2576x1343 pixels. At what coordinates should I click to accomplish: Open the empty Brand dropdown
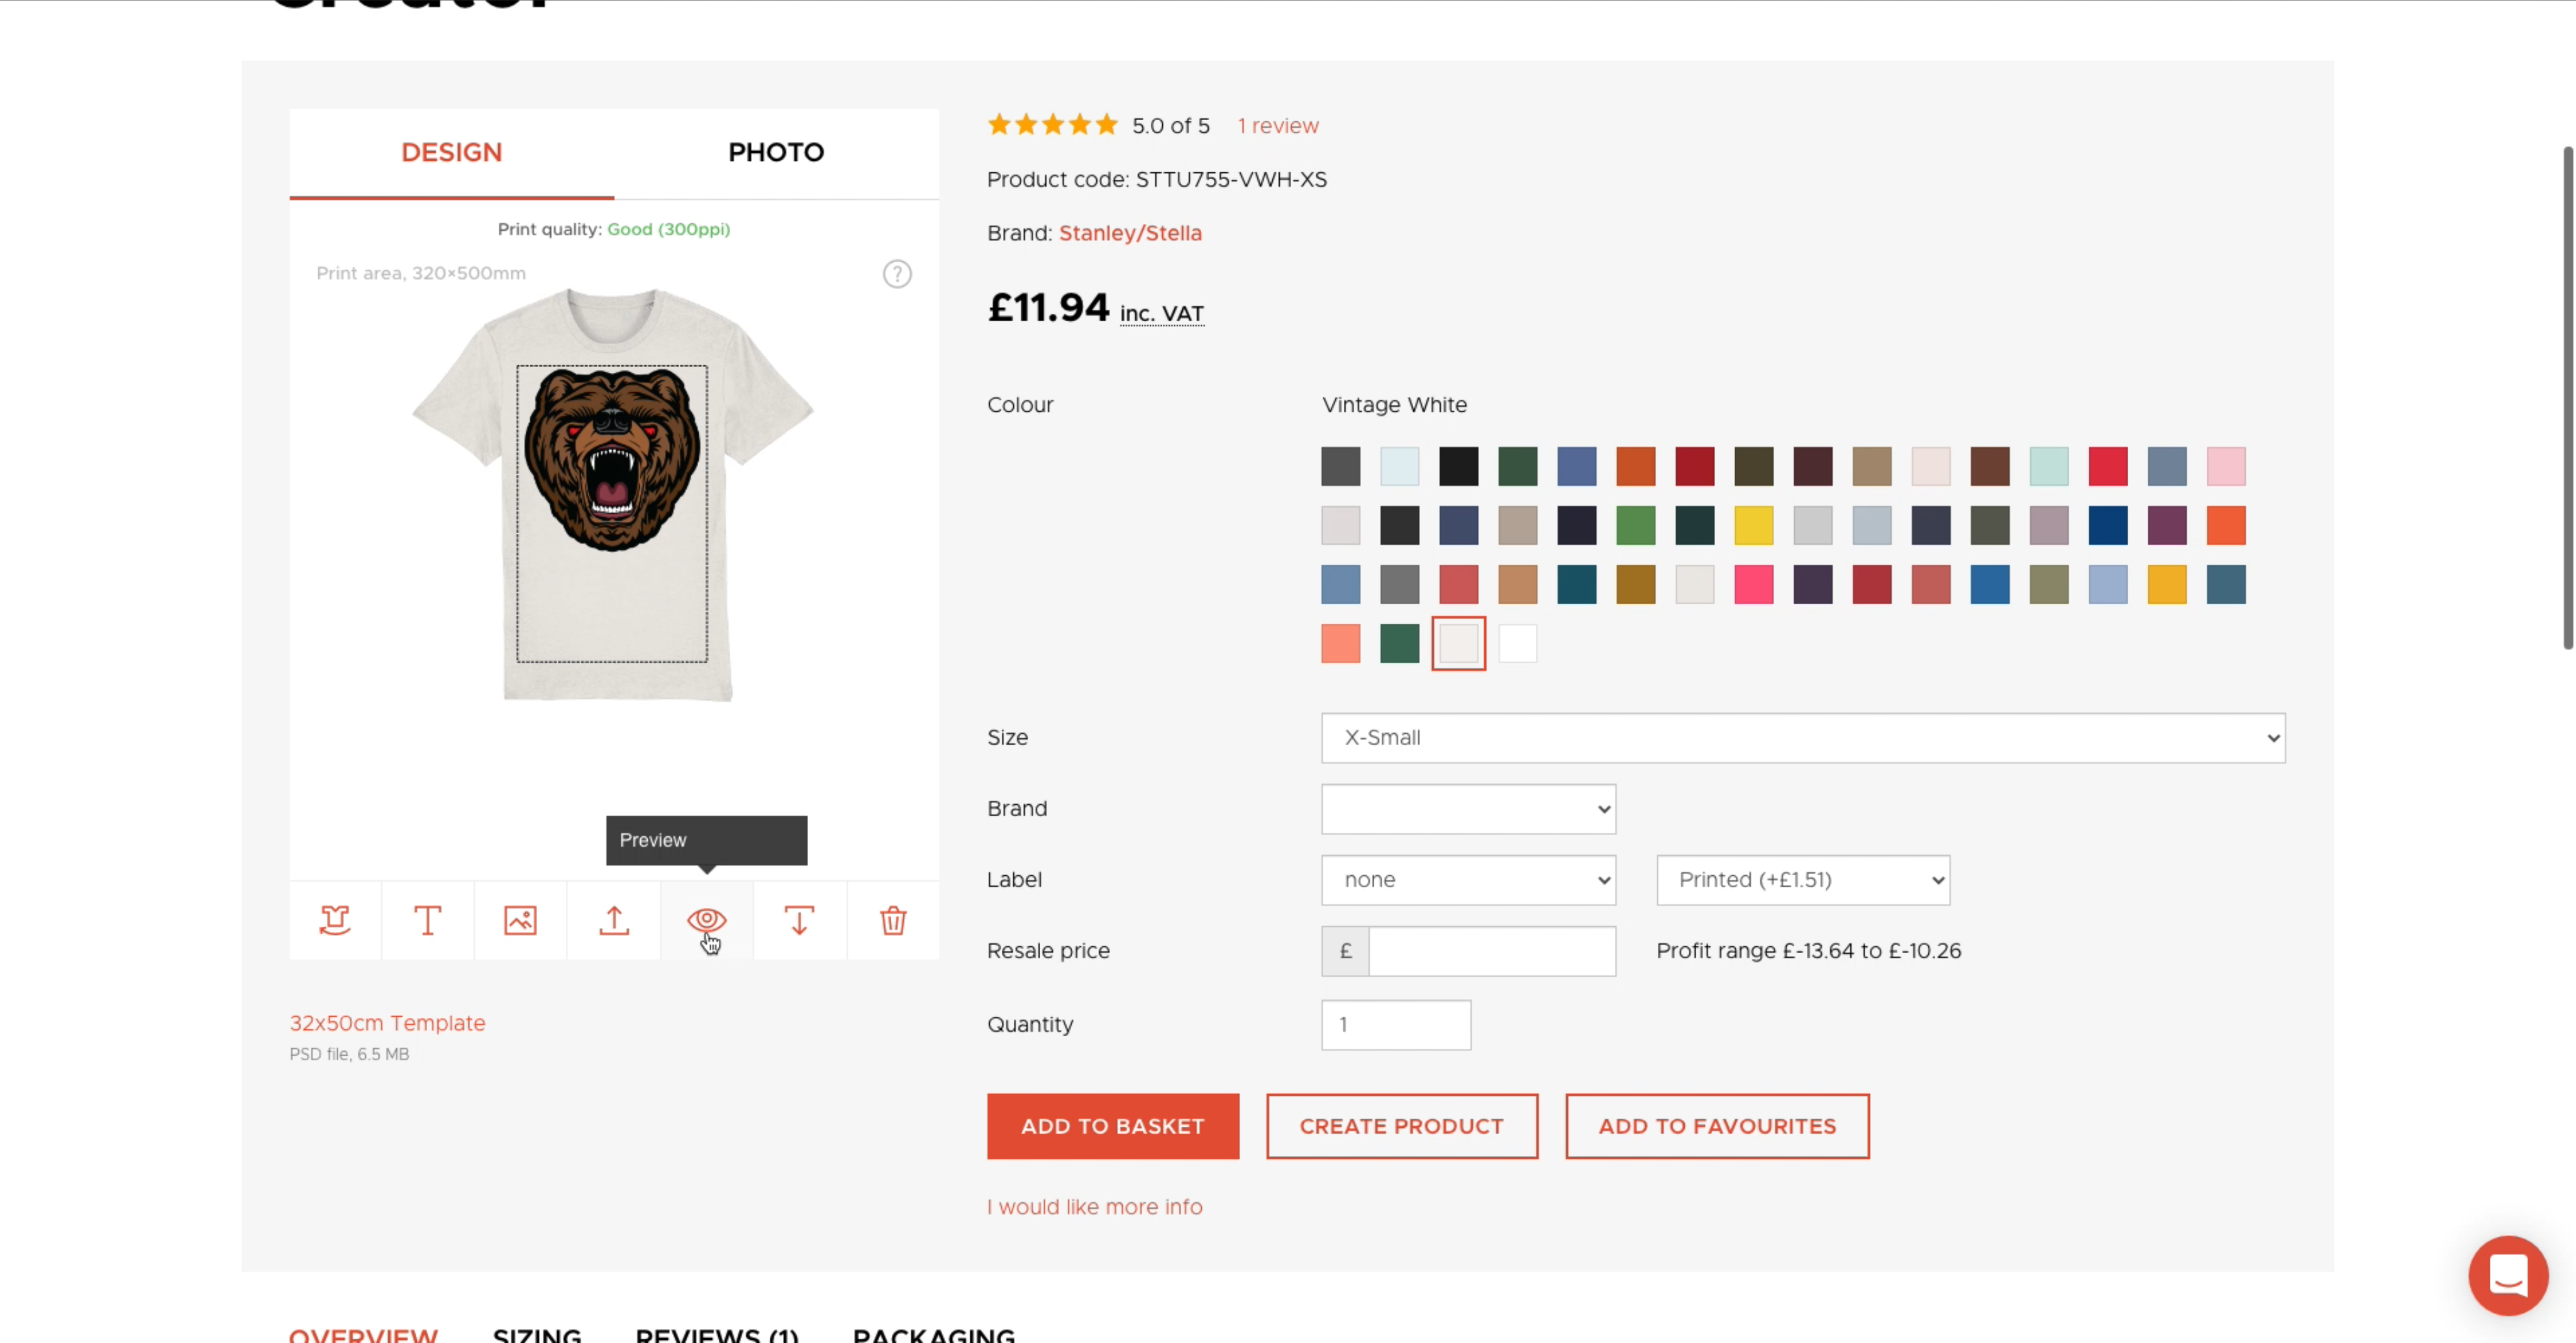1467,809
